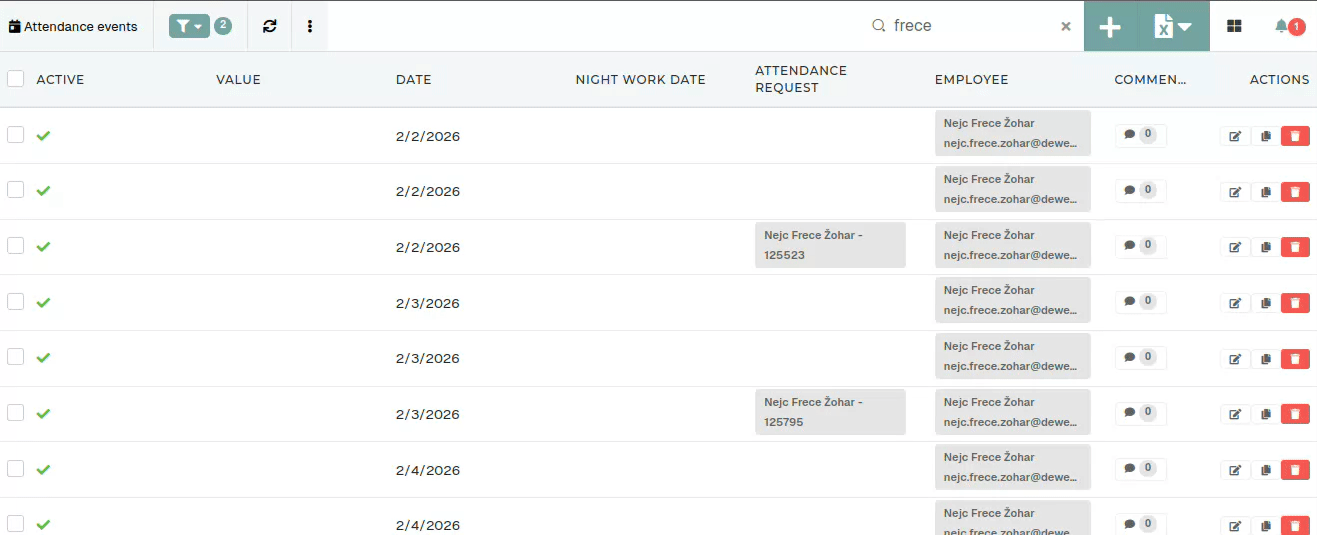
Task: Select the checkbox of the 125795 row
Action: (x=16, y=412)
